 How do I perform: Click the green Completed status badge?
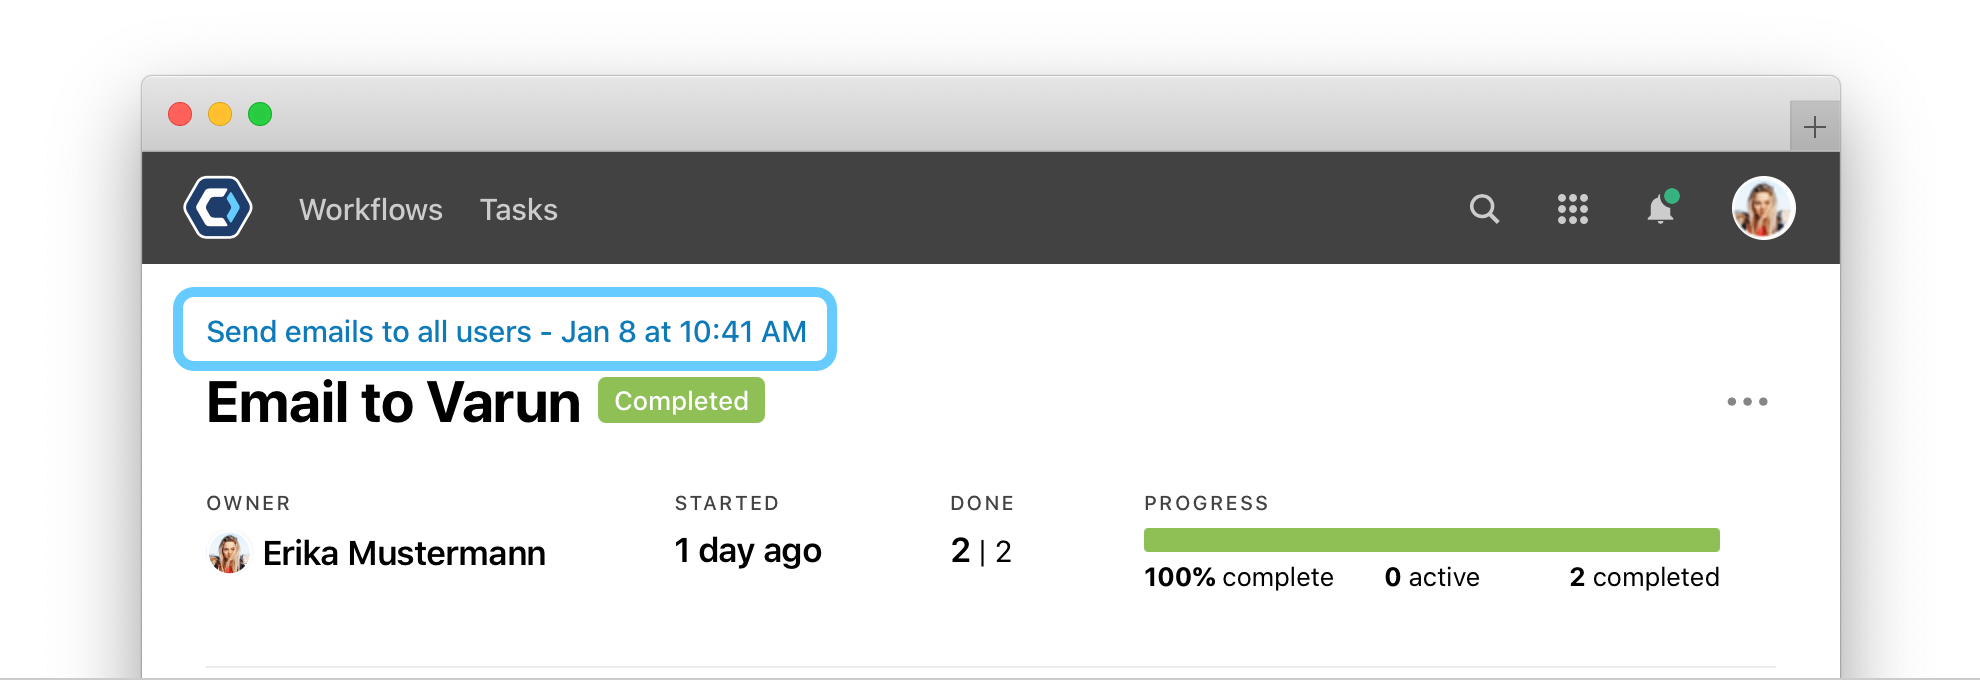pos(681,400)
